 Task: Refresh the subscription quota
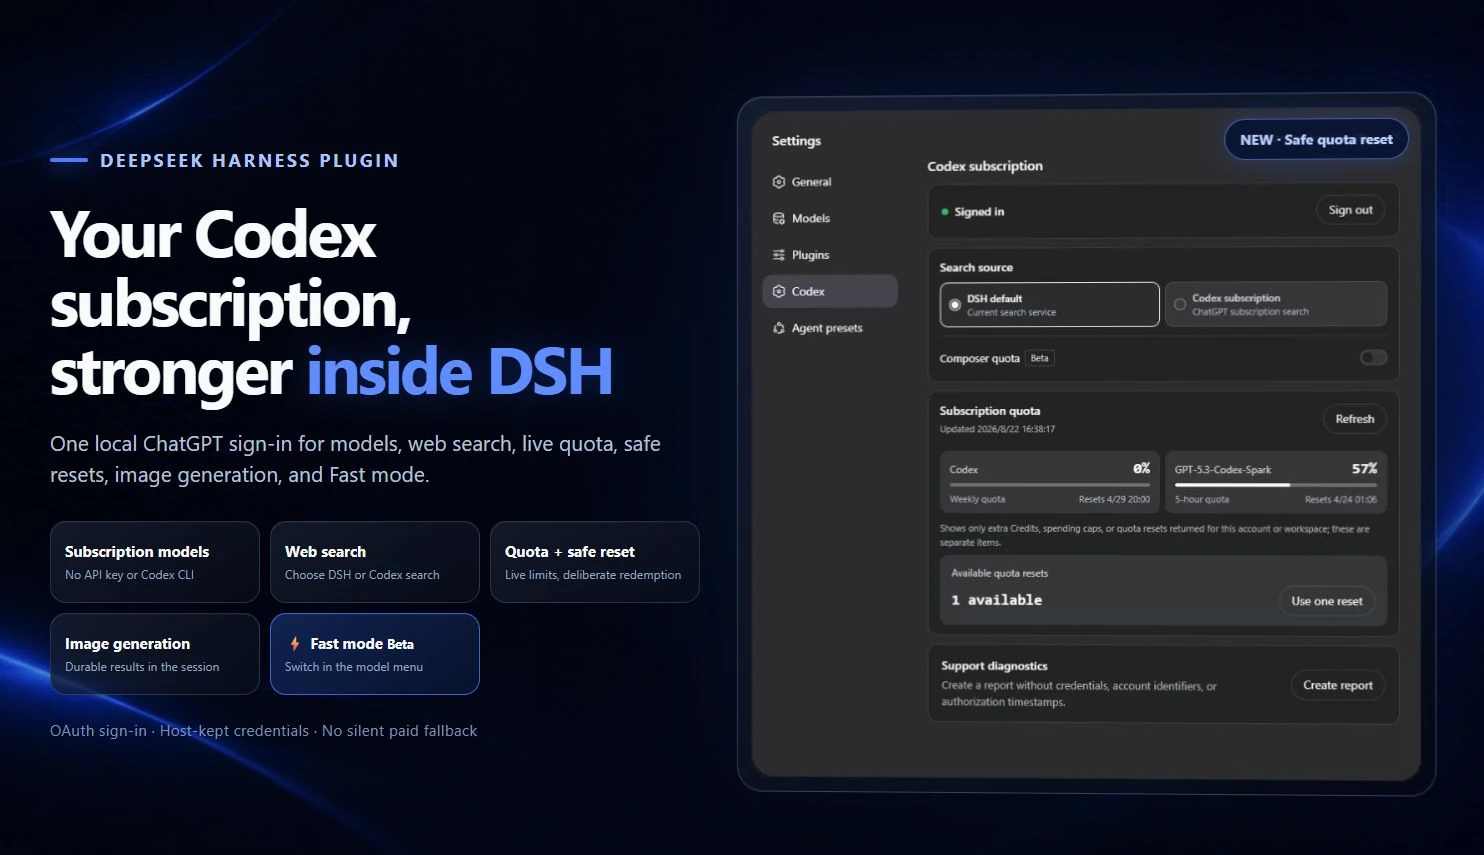[1354, 419]
